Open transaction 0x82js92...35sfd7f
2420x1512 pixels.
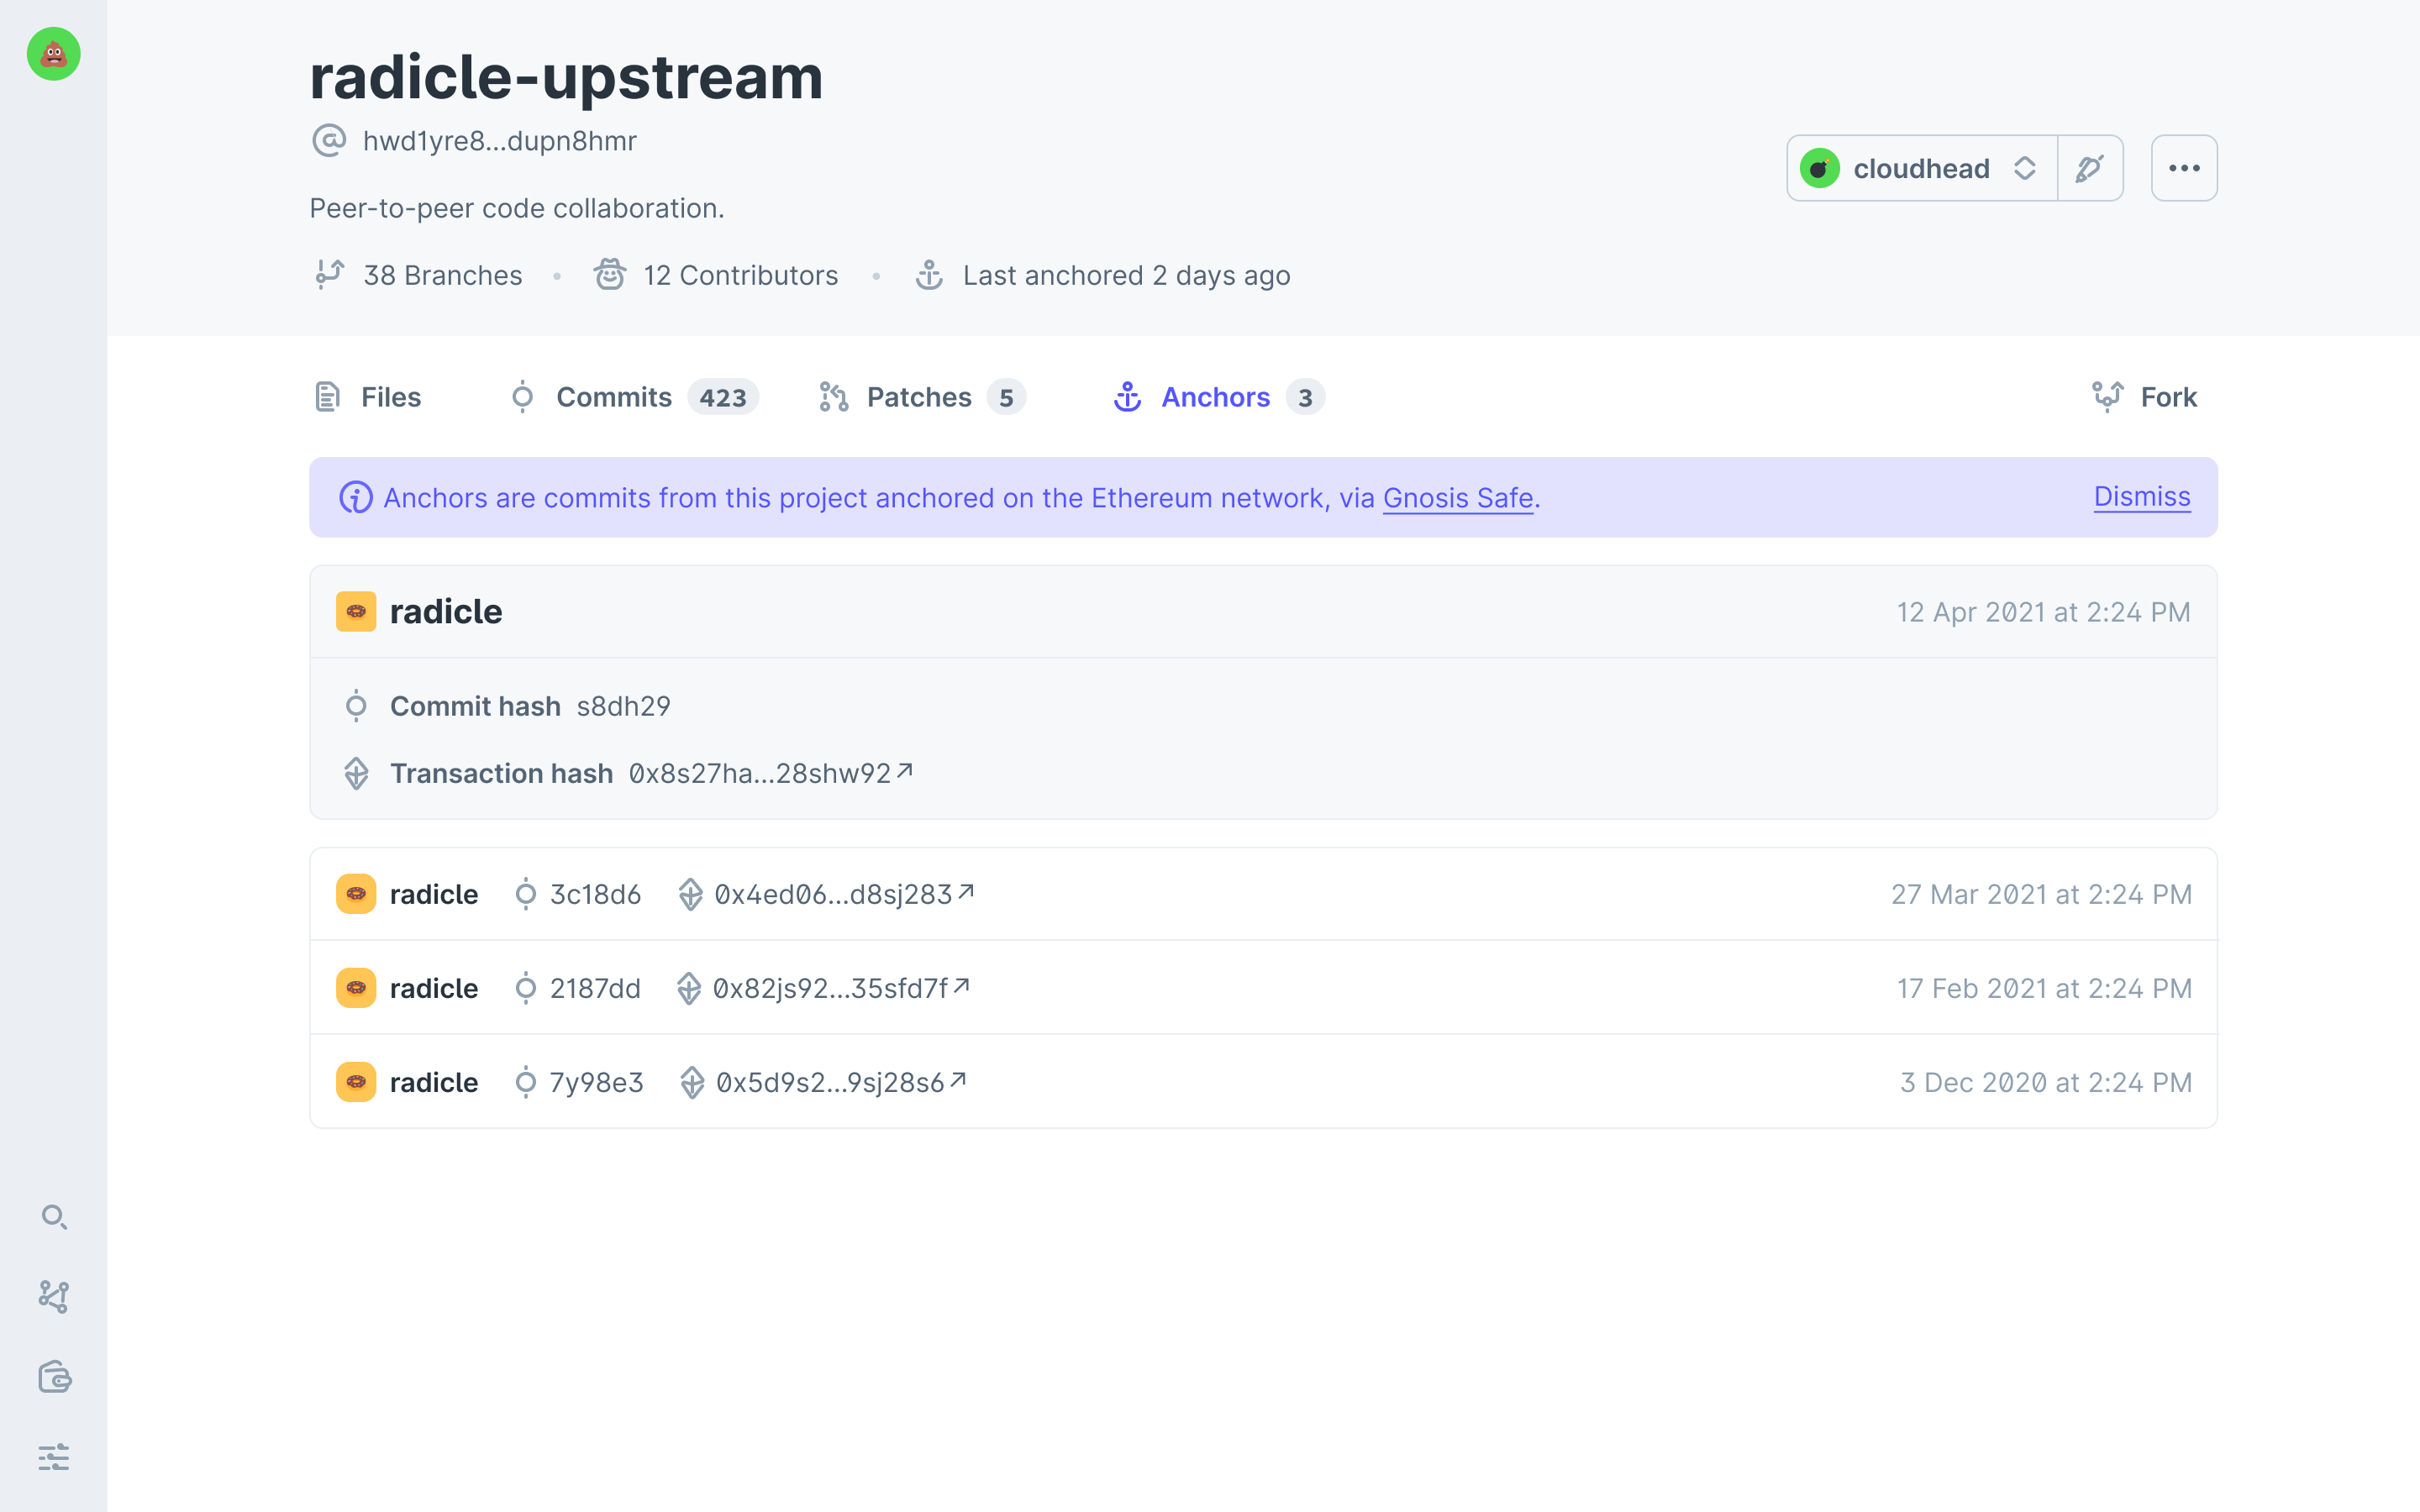click(830, 988)
